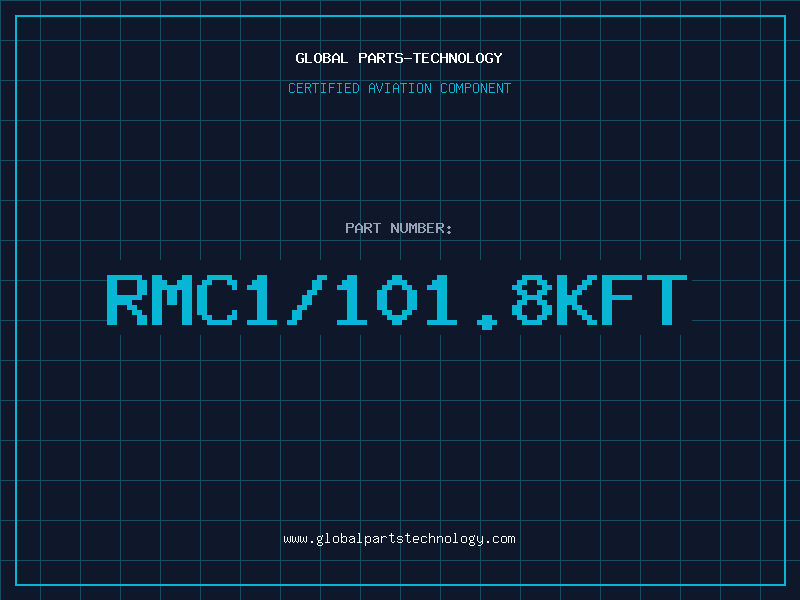Select the word COMPONENT in the subtitle
Viewport: 800px width, 600px height.
(476, 88)
